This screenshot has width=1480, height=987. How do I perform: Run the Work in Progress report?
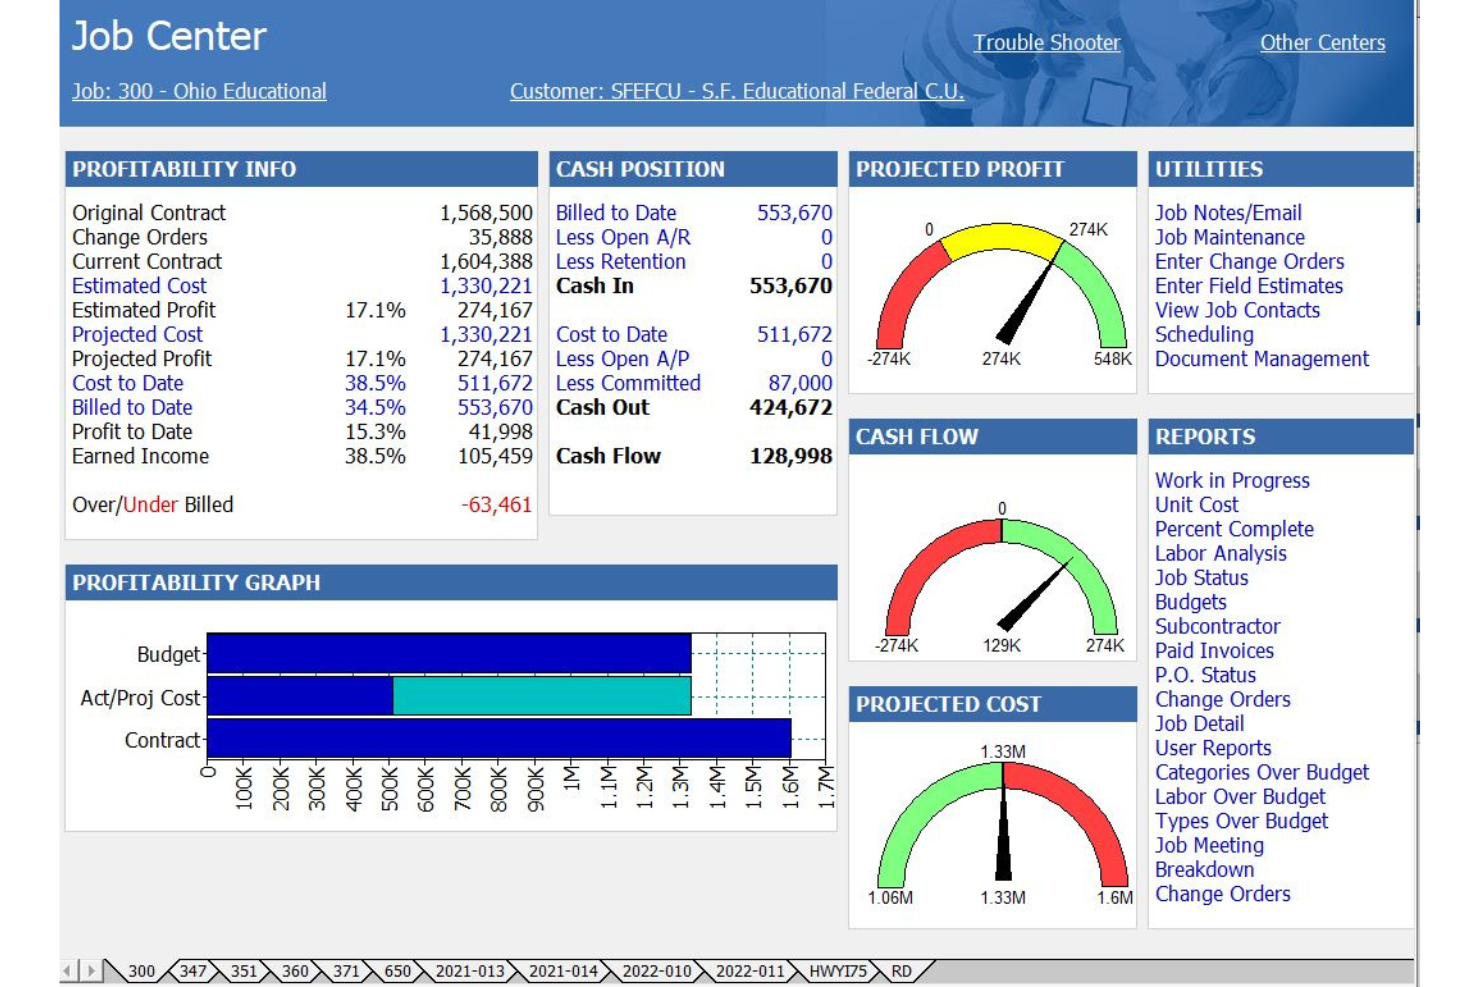(x=1232, y=480)
